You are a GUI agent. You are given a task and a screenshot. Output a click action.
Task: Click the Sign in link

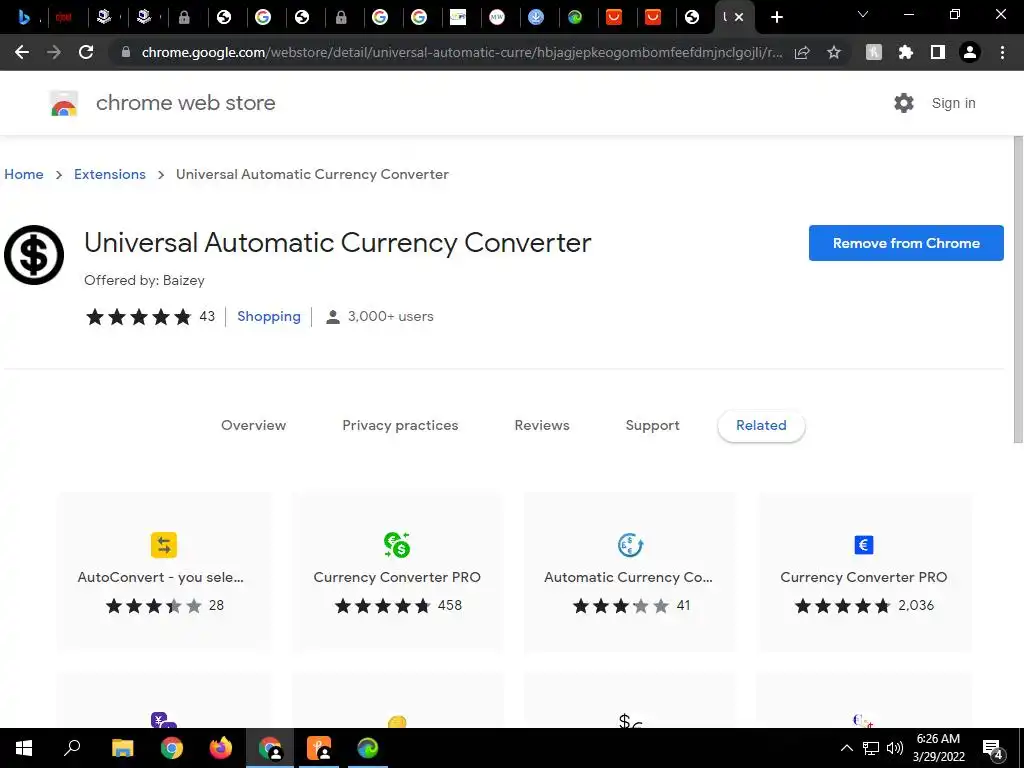pos(953,103)
